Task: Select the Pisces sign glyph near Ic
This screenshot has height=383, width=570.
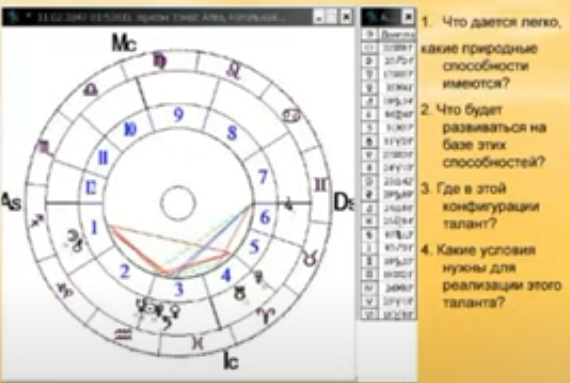Action: pyautogui.click(x=198, y=343)
